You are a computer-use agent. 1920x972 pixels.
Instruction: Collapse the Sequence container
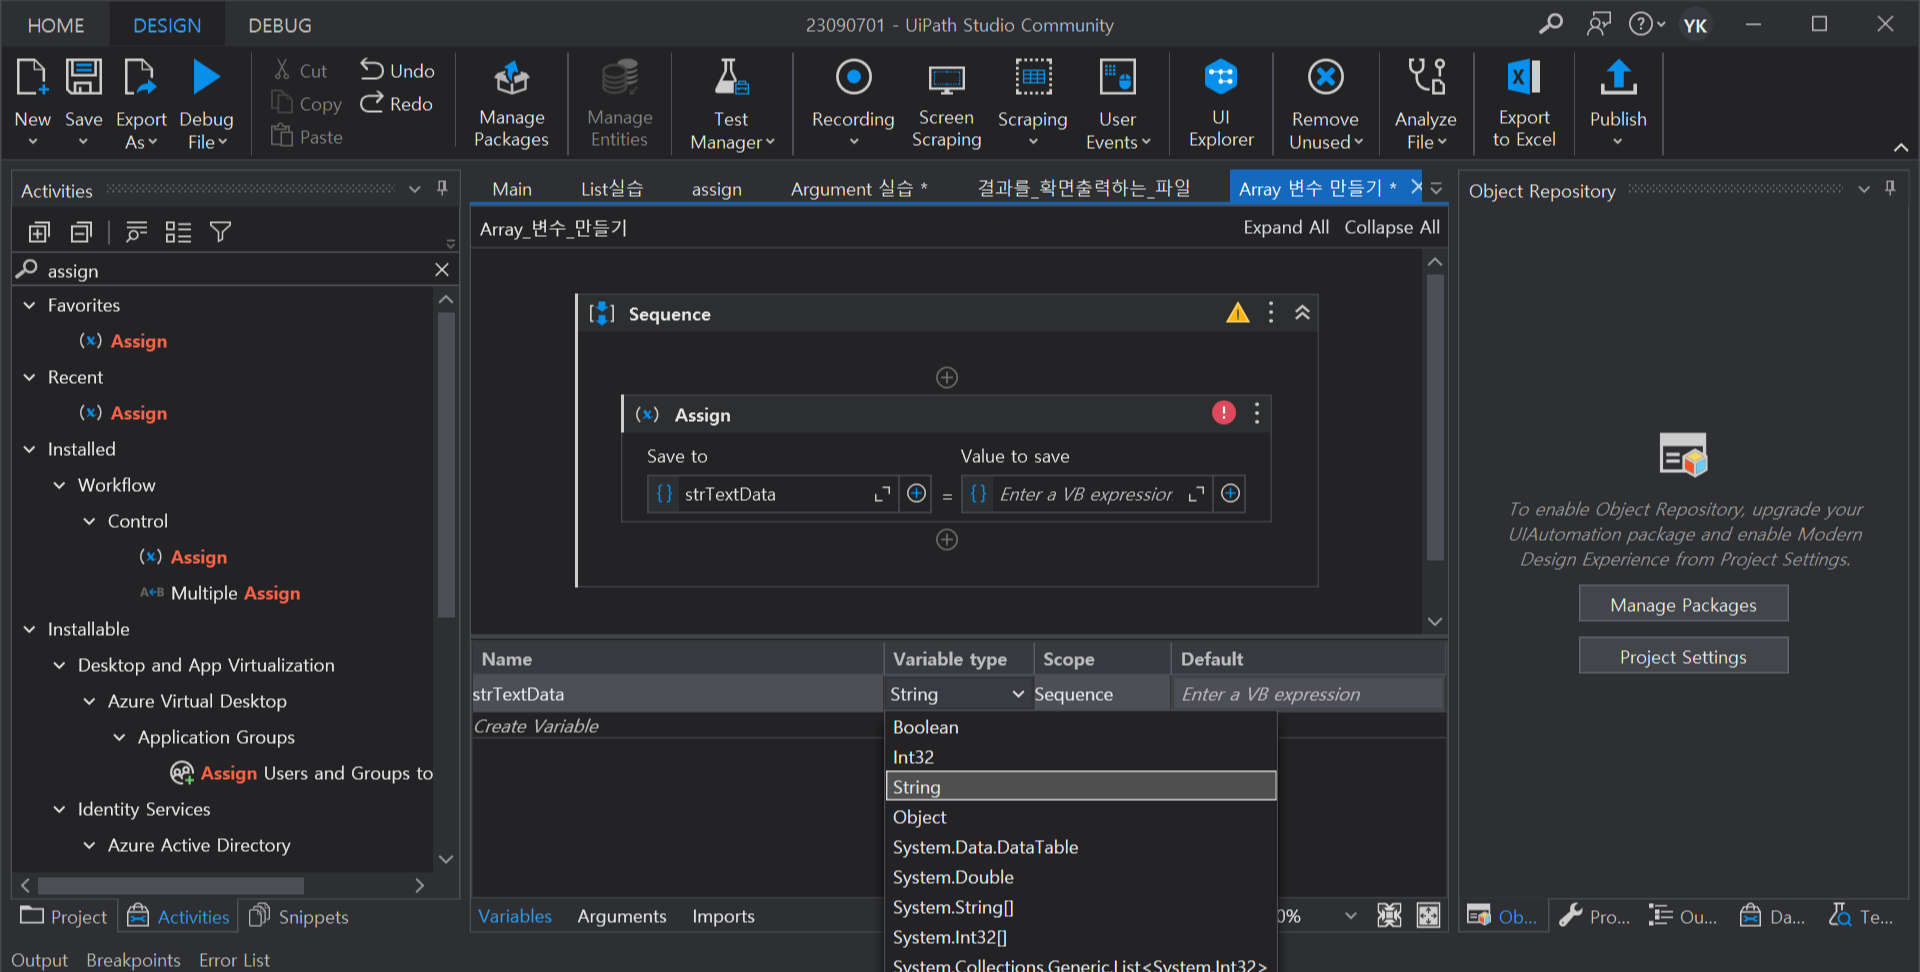(1302, 313)
